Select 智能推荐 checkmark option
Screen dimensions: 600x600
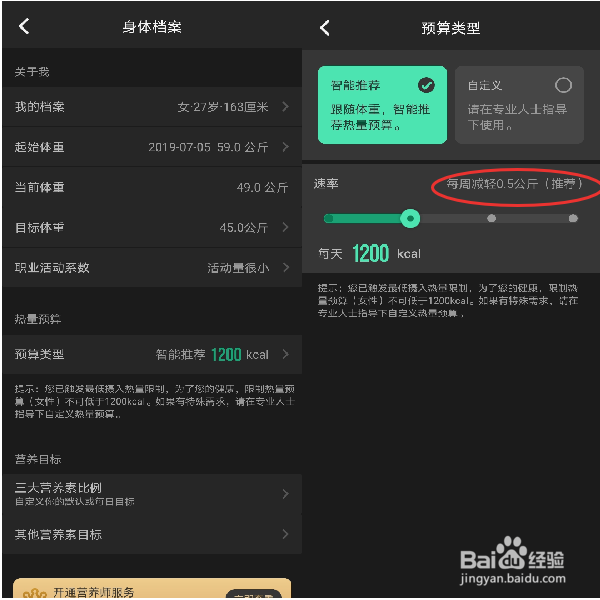tap(426, 85)
